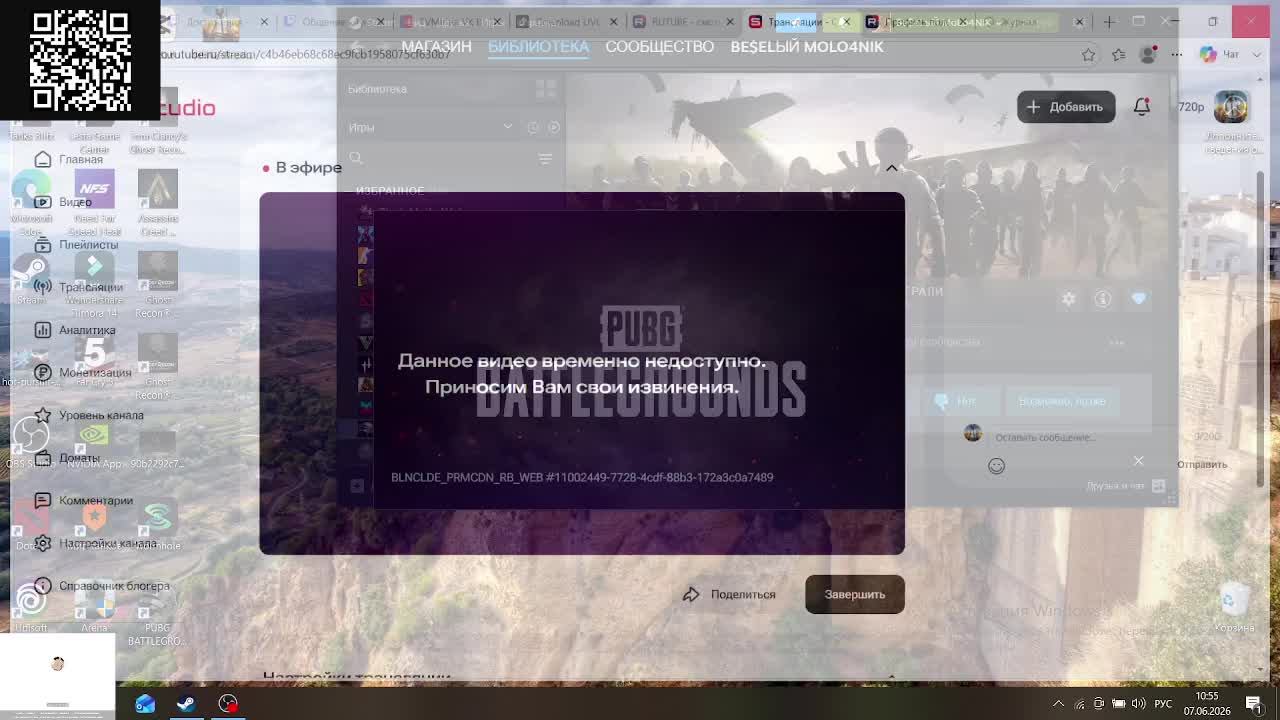Open the mail app in the taskbar
The width and height of the screenshot is (1280, 720).
point(145,703)
